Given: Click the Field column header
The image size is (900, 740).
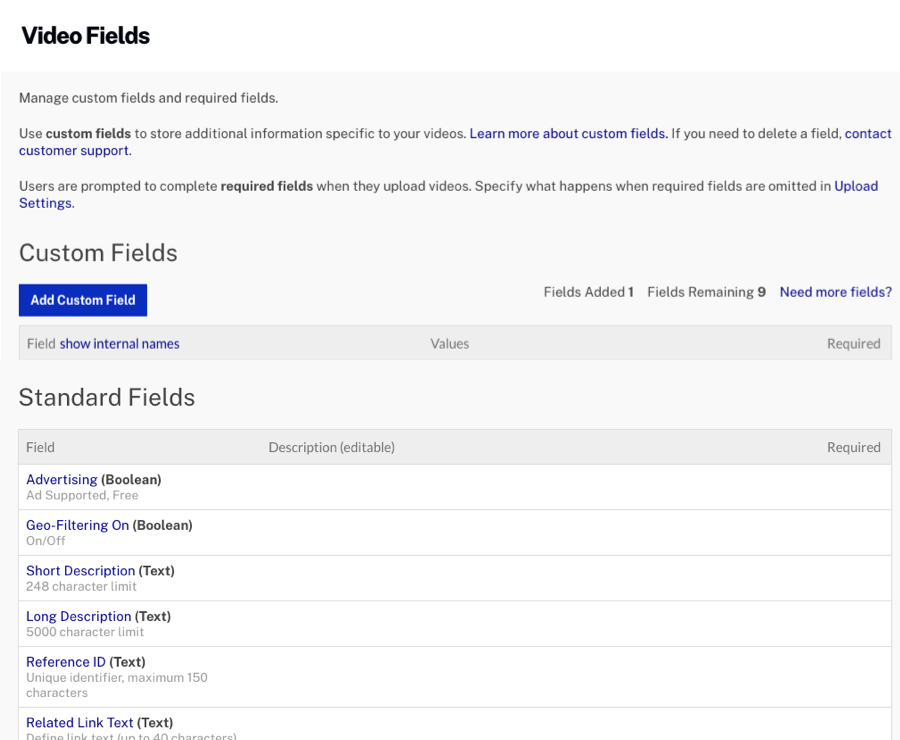Looking at the screenshot, I should point(39,447).
